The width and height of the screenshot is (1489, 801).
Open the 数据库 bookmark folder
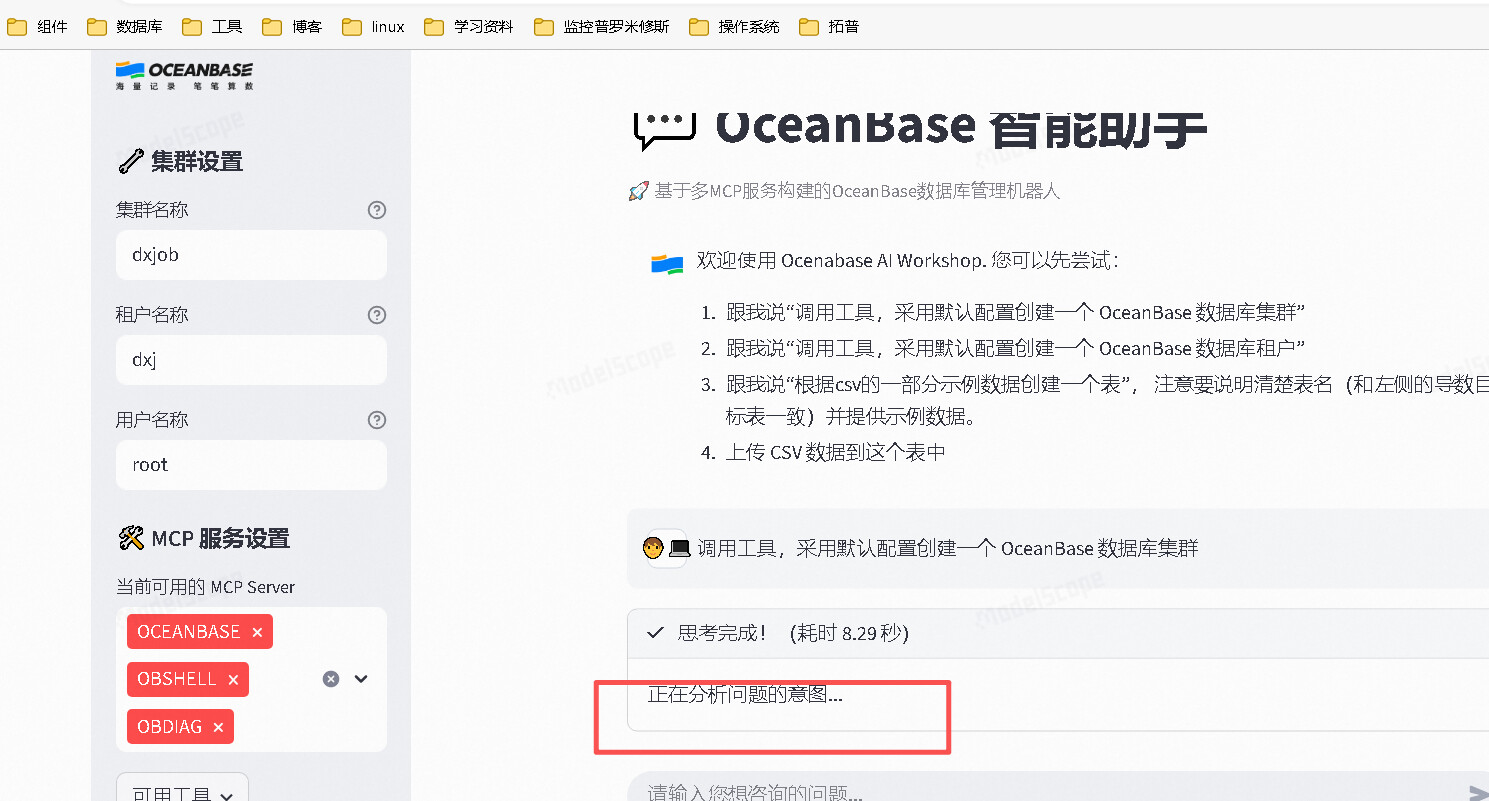125,27
